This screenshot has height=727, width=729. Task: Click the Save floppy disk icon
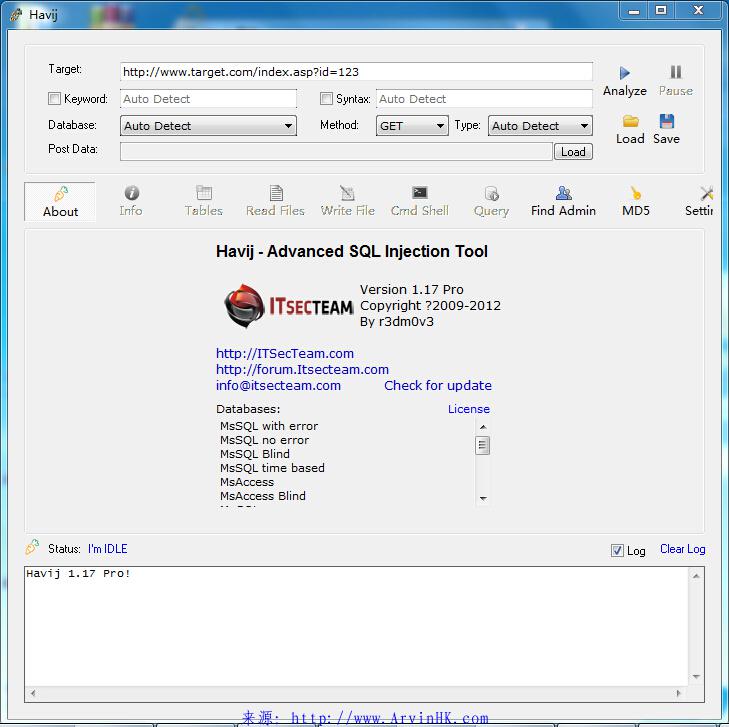click(x=667, y=121)
